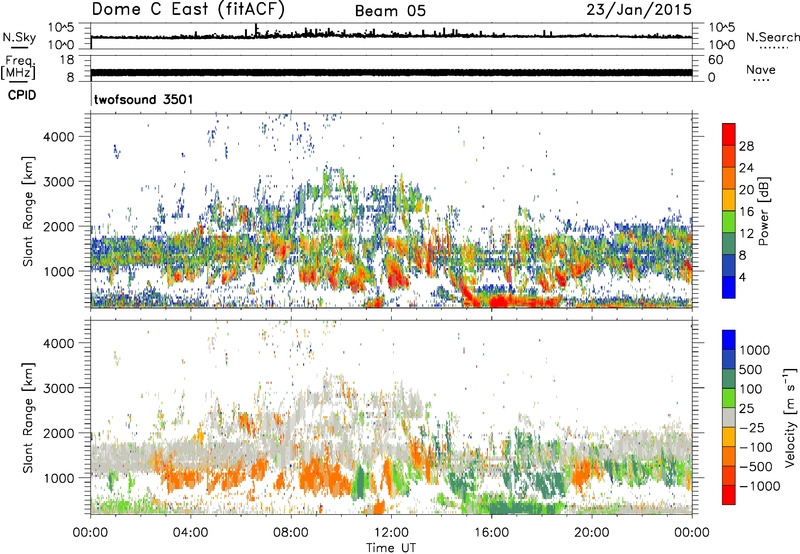The image size is (800, 554).
Task: Select the 'Freq. [MHz]' axis label
Action: coord(19,67)
